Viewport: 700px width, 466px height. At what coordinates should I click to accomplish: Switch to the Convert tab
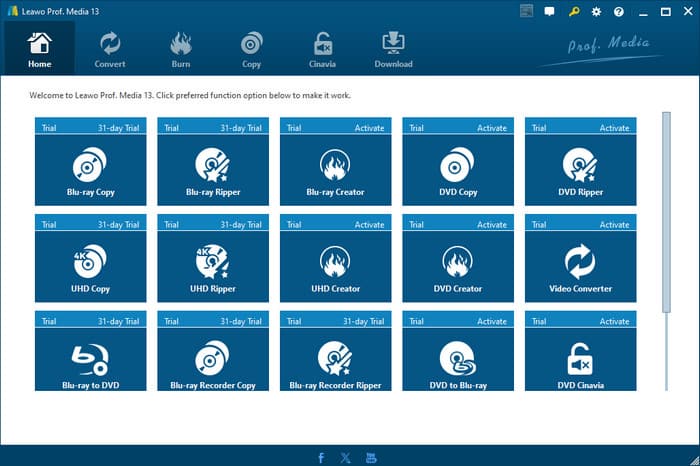[110, 50]
